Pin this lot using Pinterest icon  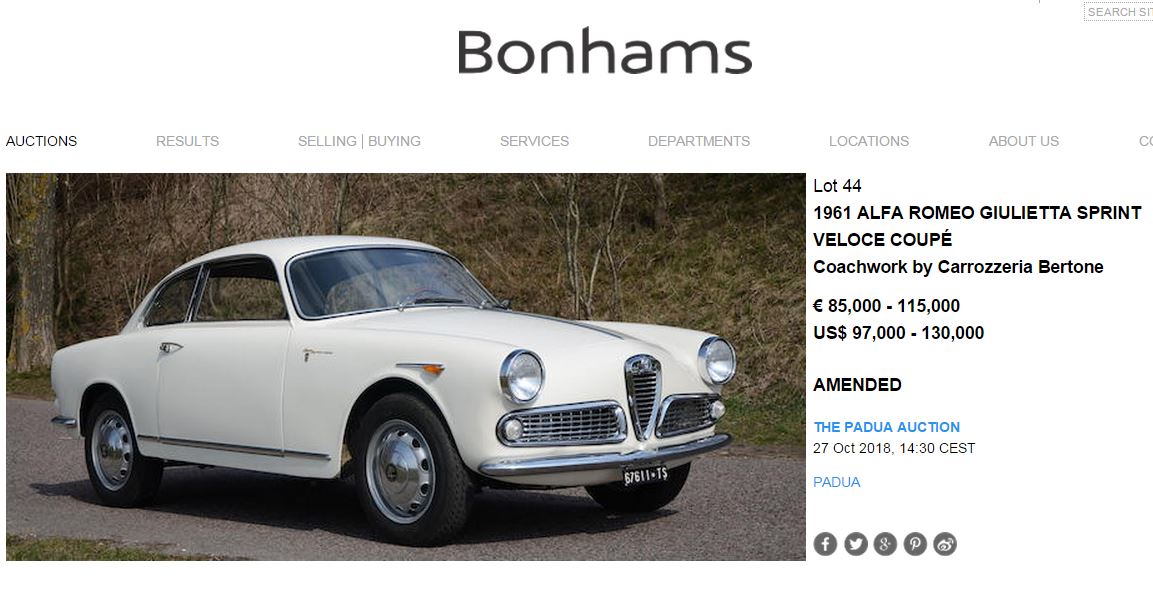[x=915, y=544]
